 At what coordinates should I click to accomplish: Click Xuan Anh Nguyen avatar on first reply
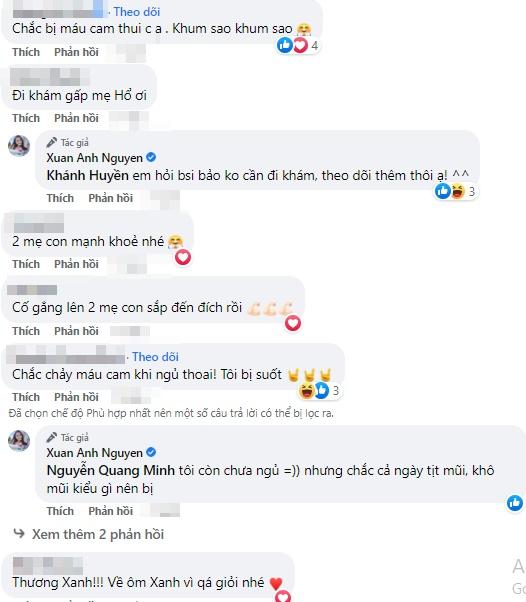tap(19, 146)
